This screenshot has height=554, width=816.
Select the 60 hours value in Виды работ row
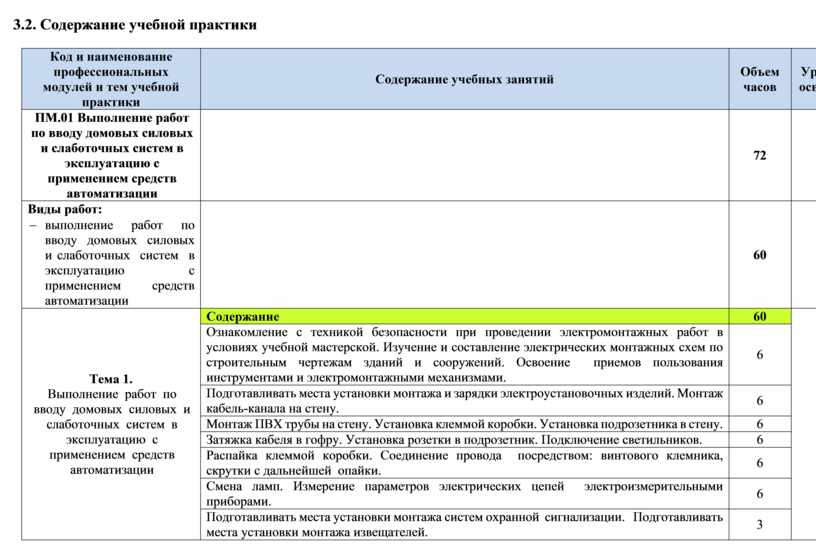click(x=759, y=255)
